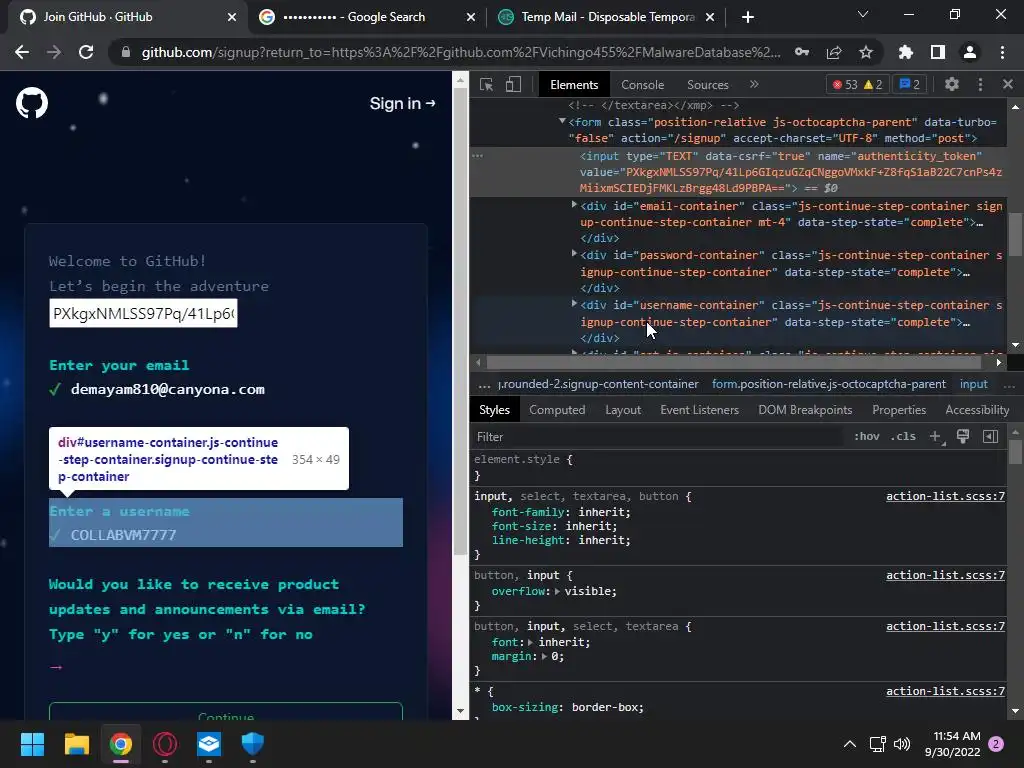Open the Extensions puzzle icon
Image resolution: width=1024 pixels, height=768 pixels.
[x=906, y=52]
